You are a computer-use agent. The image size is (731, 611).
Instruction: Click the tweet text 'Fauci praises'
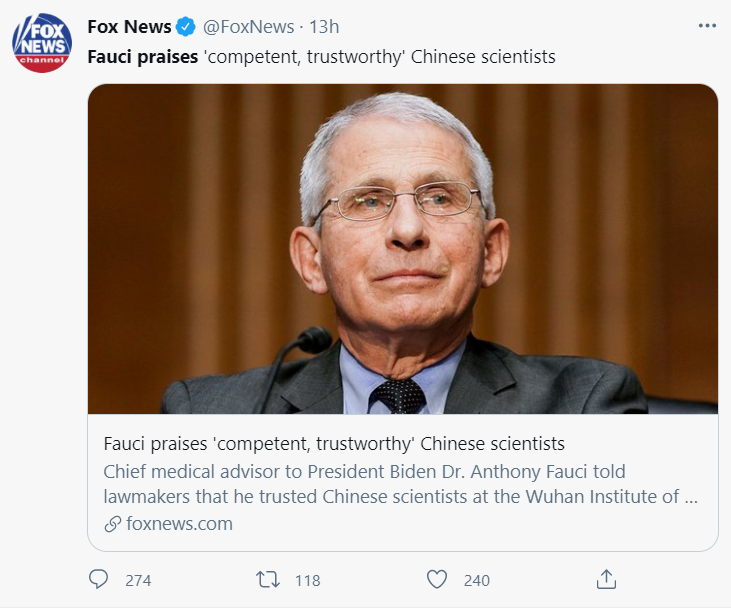coord(143,57)
